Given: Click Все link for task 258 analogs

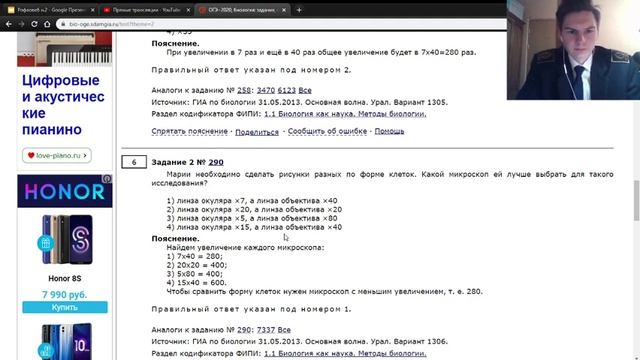Looking at the screenshot, I should tap(305, 90).
